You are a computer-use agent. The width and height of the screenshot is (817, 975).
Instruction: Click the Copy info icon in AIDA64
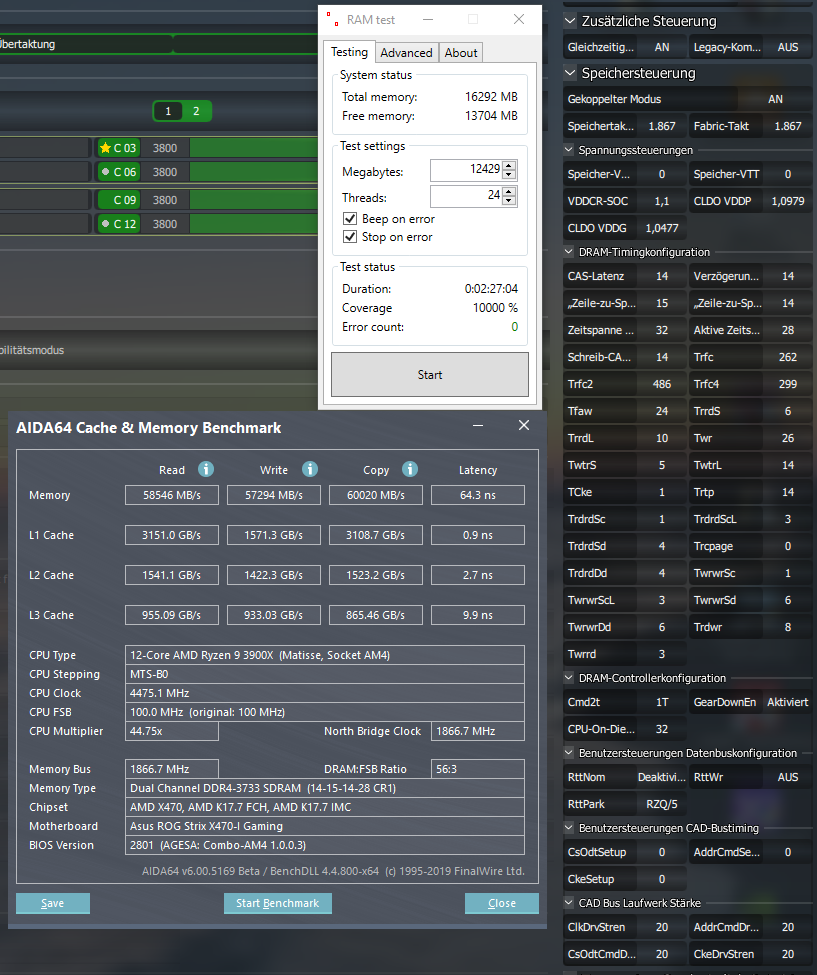[410, 469]
